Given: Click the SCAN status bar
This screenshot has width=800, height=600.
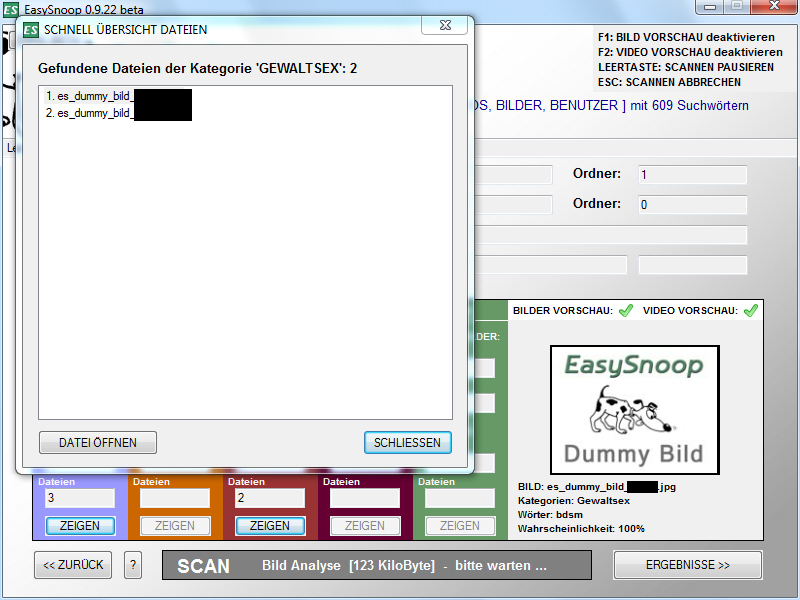Looking at the screenshot, I should tap(377, 565).
